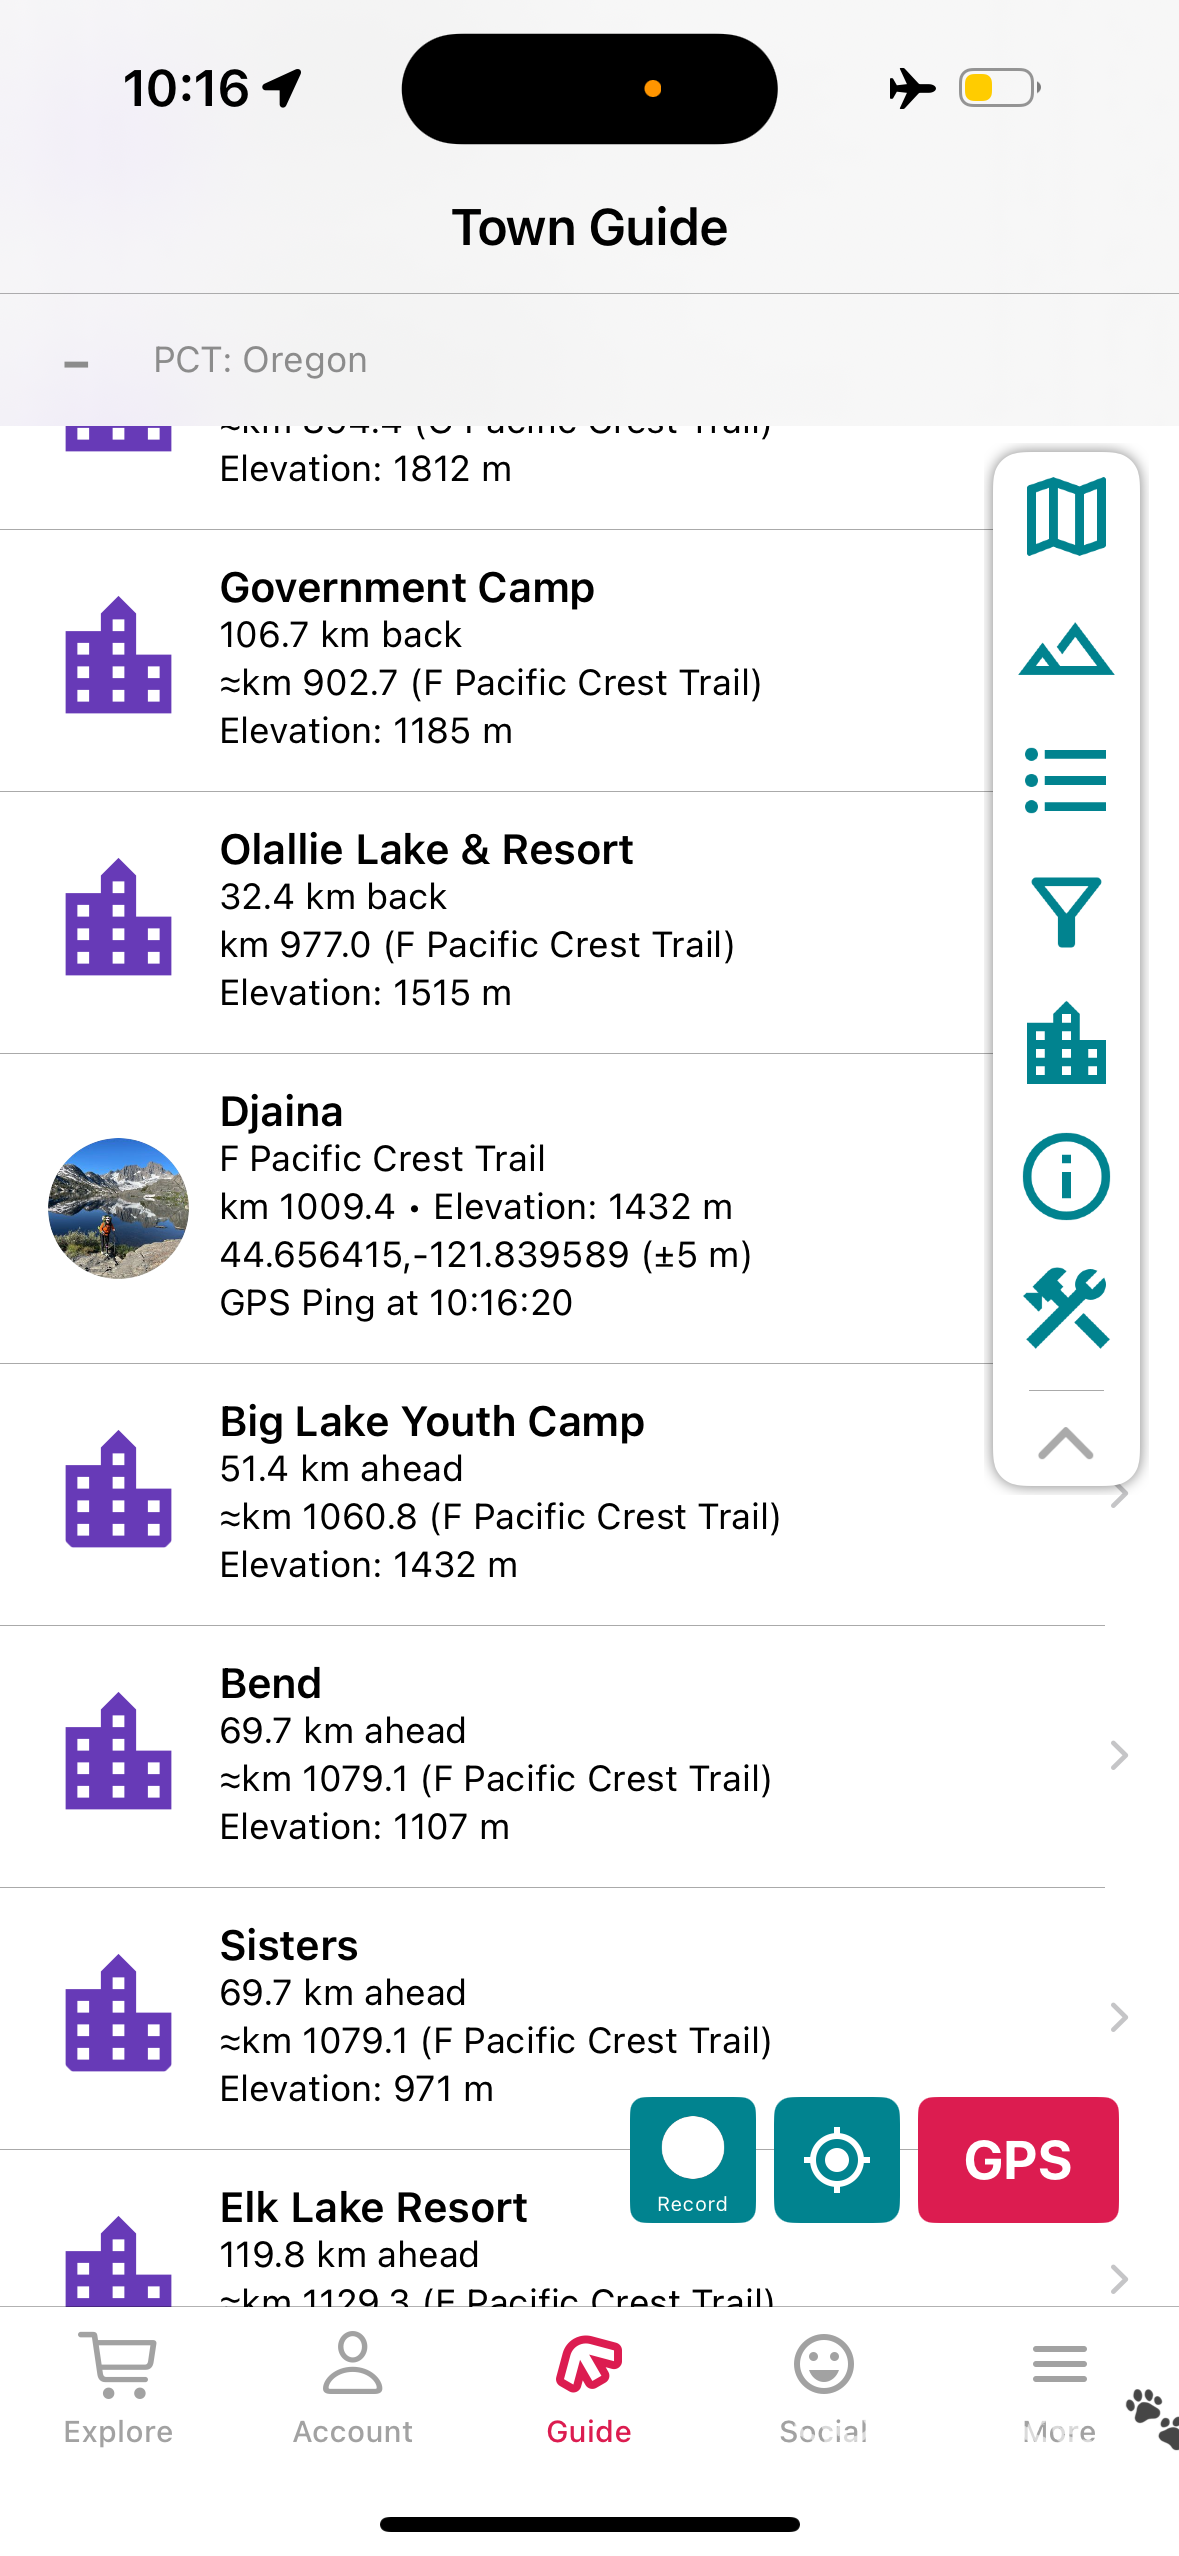Collapse the PCT: Oregon section
This screenshot has height=2556, width=1179.
pyautogui.click(x=76, y=362)
